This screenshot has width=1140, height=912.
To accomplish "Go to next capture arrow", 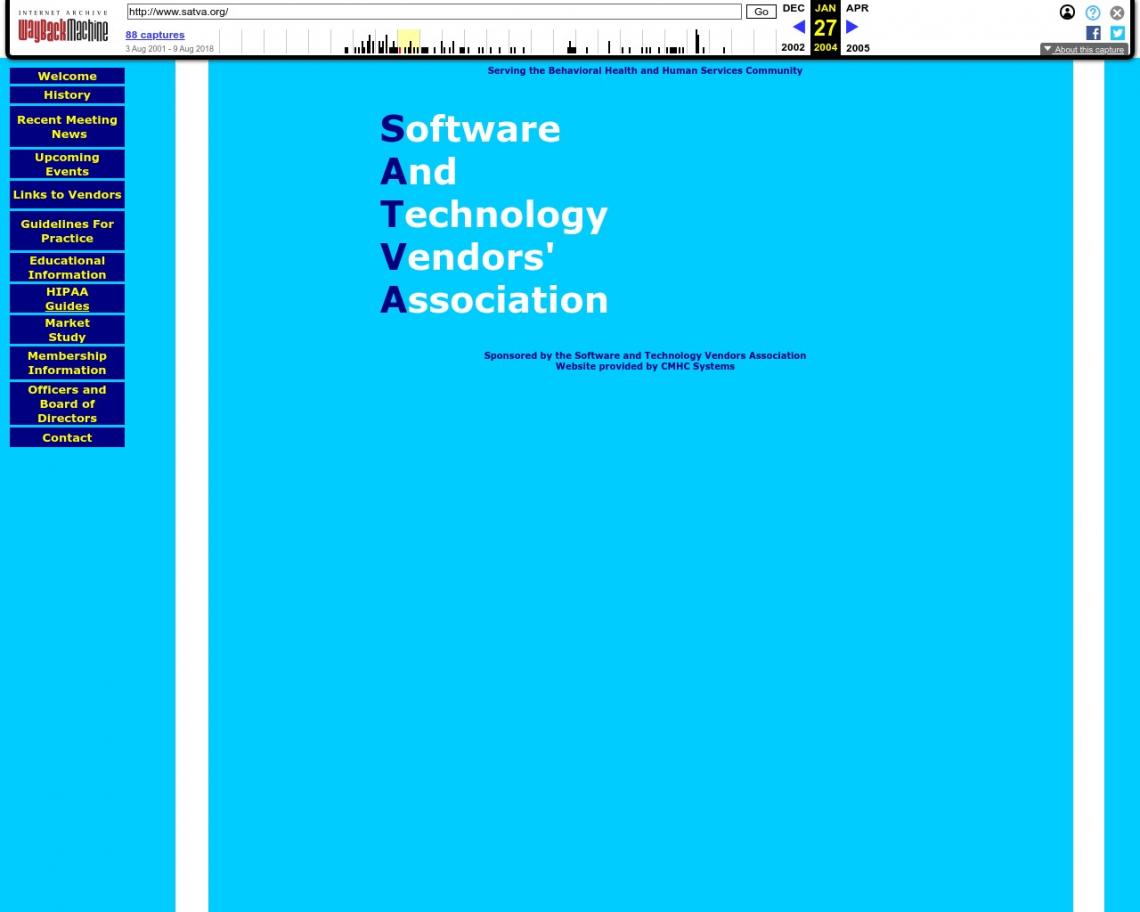I will (852, 27).
